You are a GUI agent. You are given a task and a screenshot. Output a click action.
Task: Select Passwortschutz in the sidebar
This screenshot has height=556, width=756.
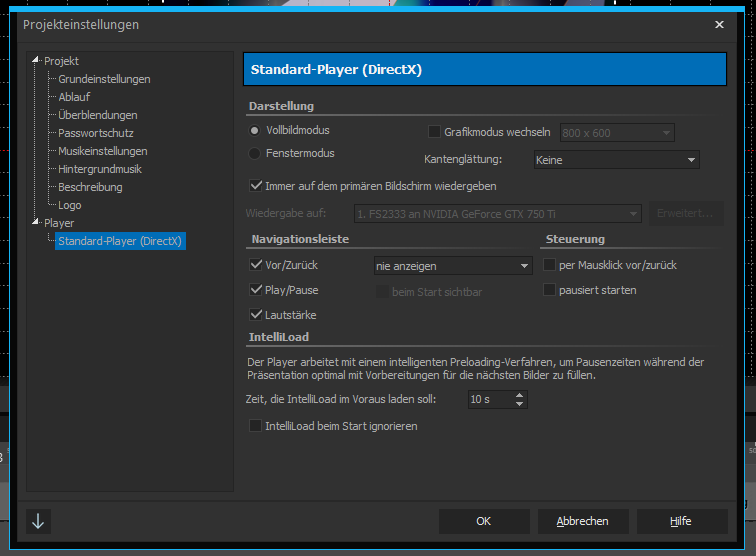click(96, 133)
